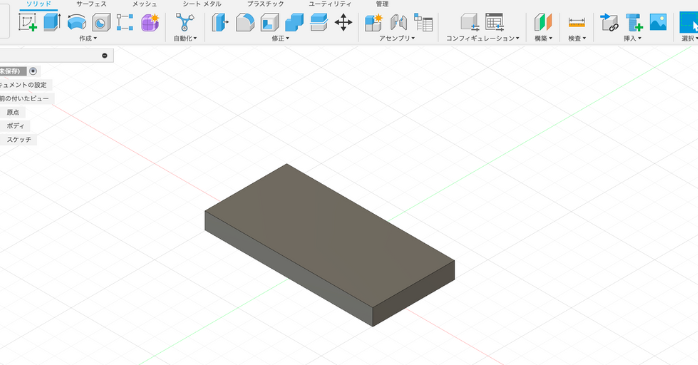Open the コンフィギュレーション dropdown menu

(x=483, y=39)
